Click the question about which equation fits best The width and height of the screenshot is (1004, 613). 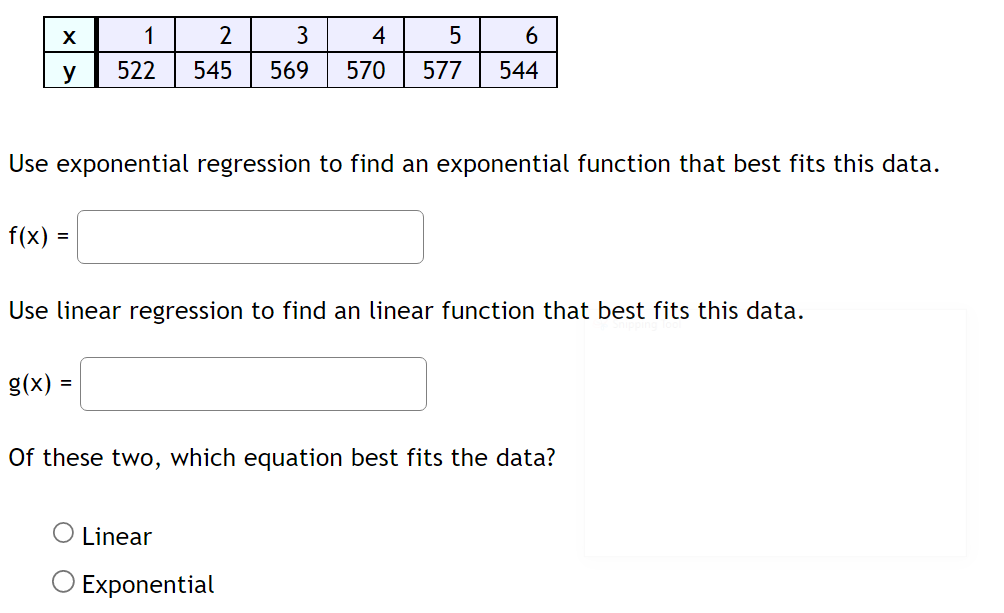tap(282, 458)
